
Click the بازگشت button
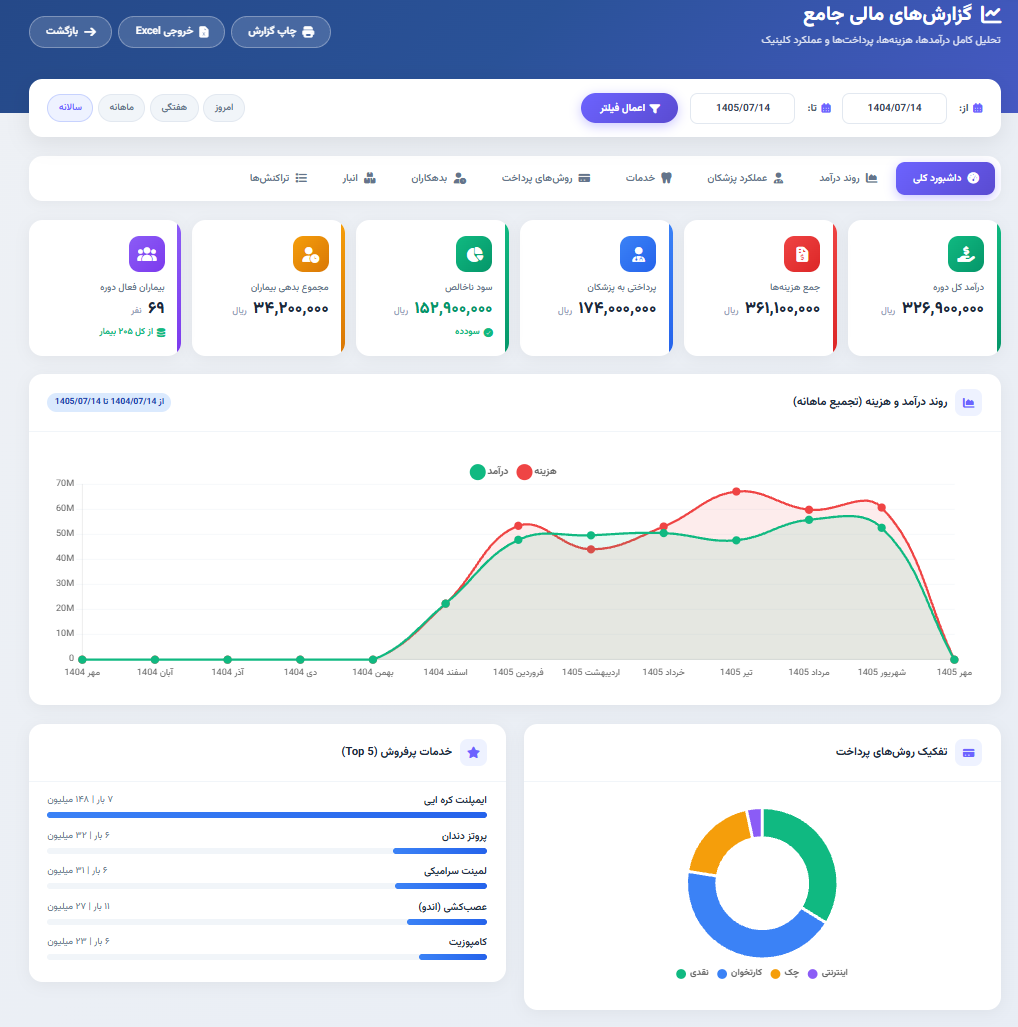71,32
